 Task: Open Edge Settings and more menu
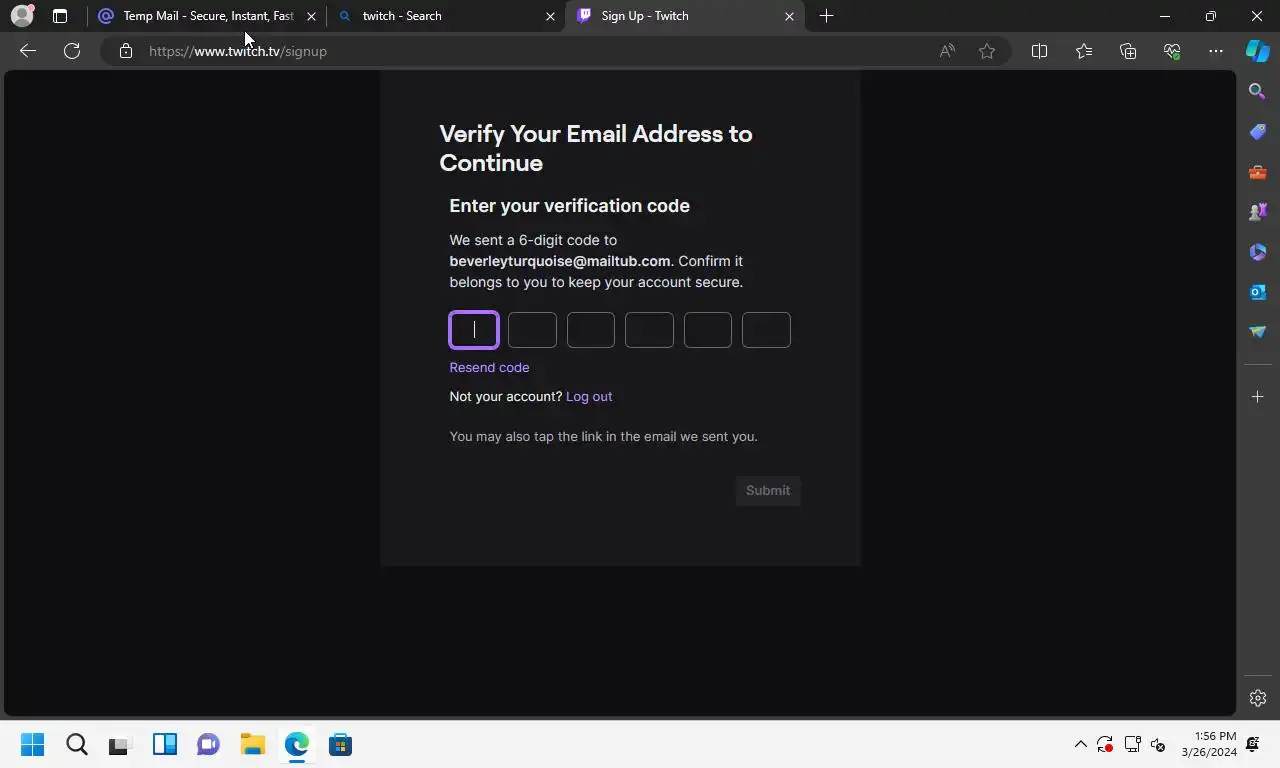click(x=1216, y=51)
